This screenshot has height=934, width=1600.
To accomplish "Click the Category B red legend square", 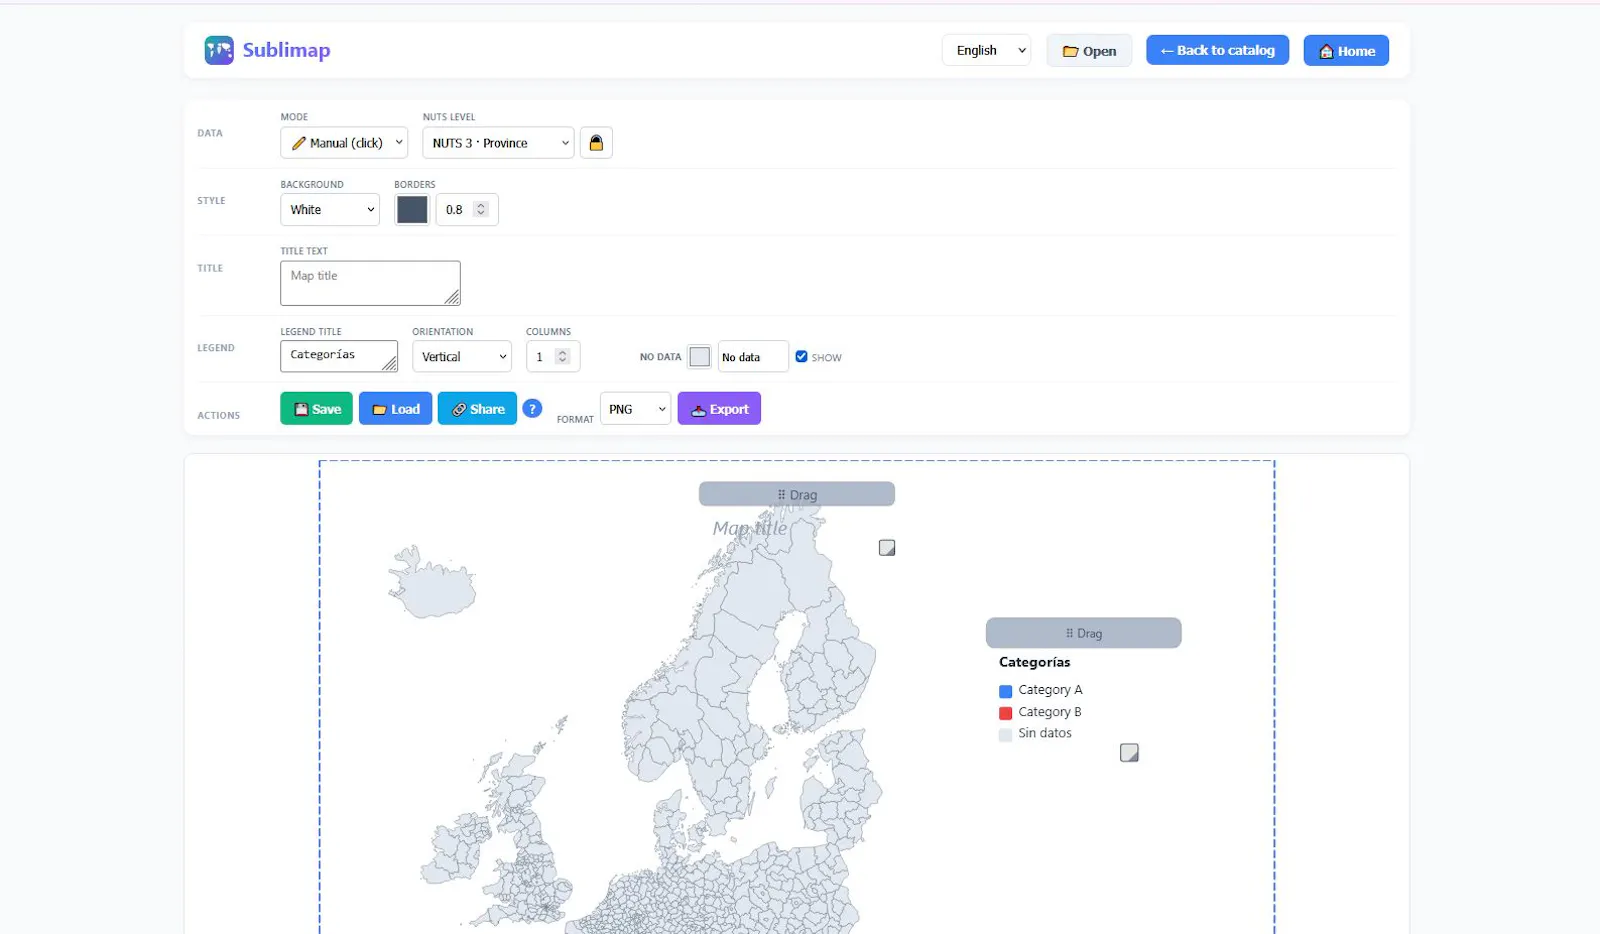I will [1006, 713].
